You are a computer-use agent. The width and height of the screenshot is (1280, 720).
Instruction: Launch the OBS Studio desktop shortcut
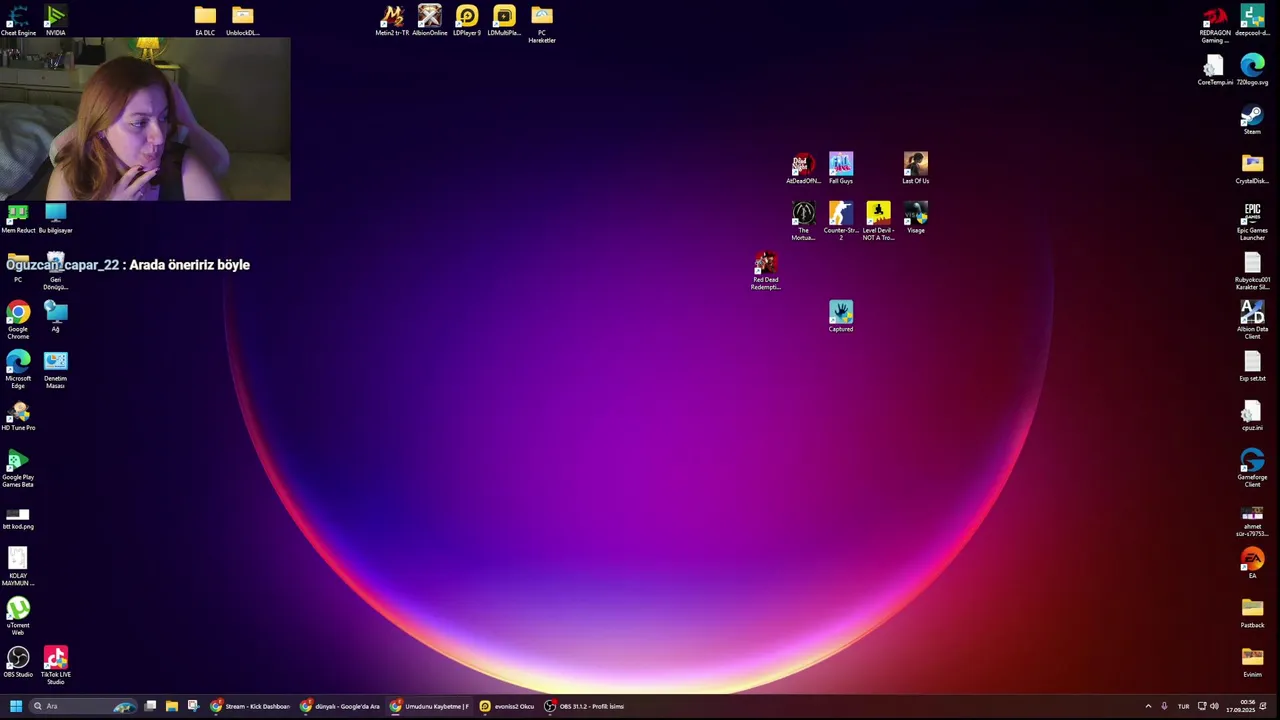click(x=18, y=661)
